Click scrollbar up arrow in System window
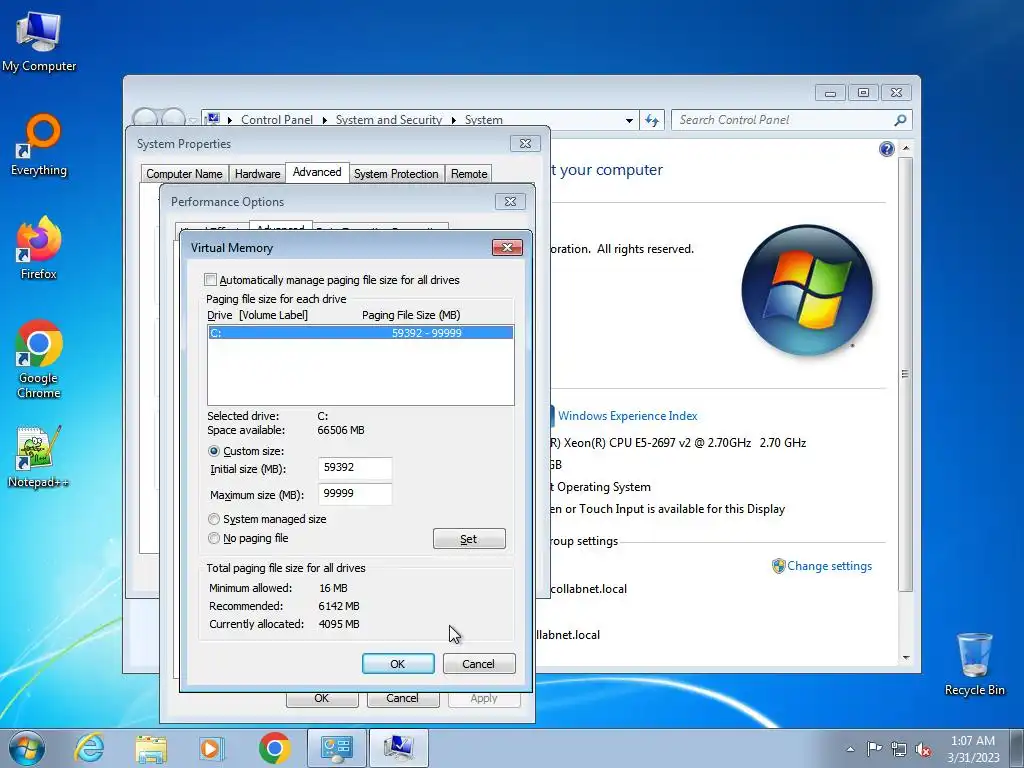 pos(906,148)
